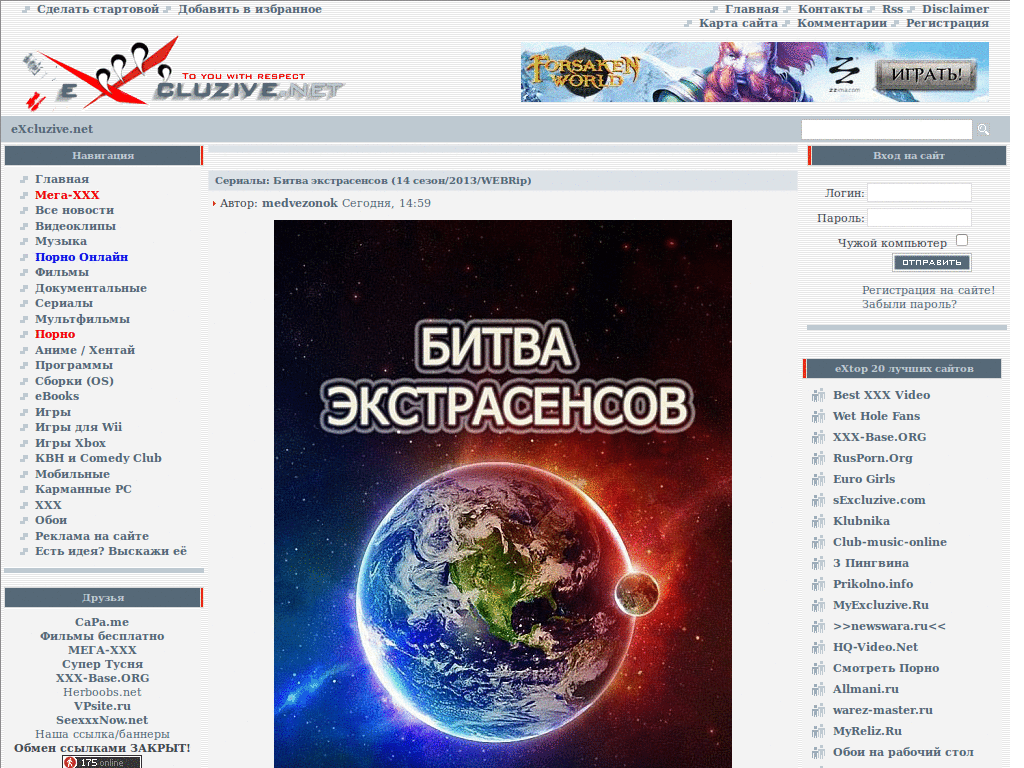The width and height of the screenshot is (1024, 768).
Task: Open the 175 online counter badge
Action: (102, 762)
